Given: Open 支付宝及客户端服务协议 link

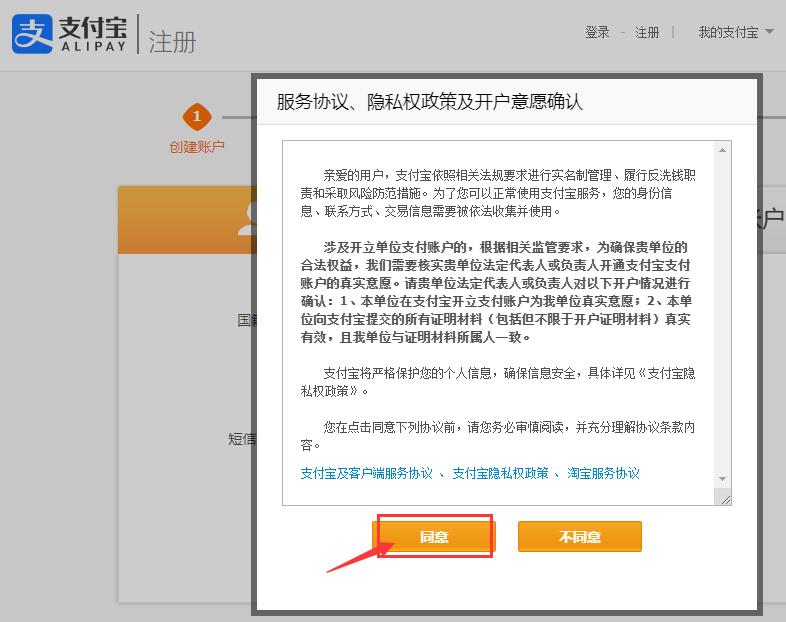Looking at the screenshot, I should tap(366, 473).
